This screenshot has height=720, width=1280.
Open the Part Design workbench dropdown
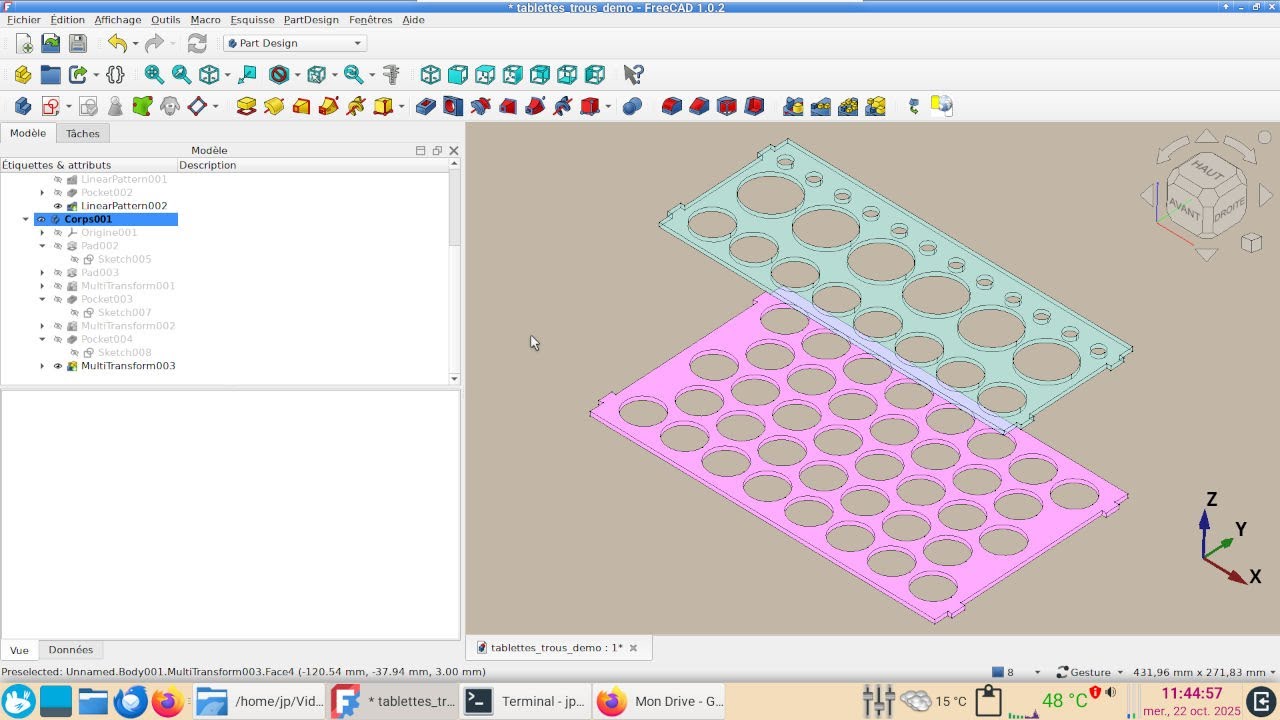[295, 43]
